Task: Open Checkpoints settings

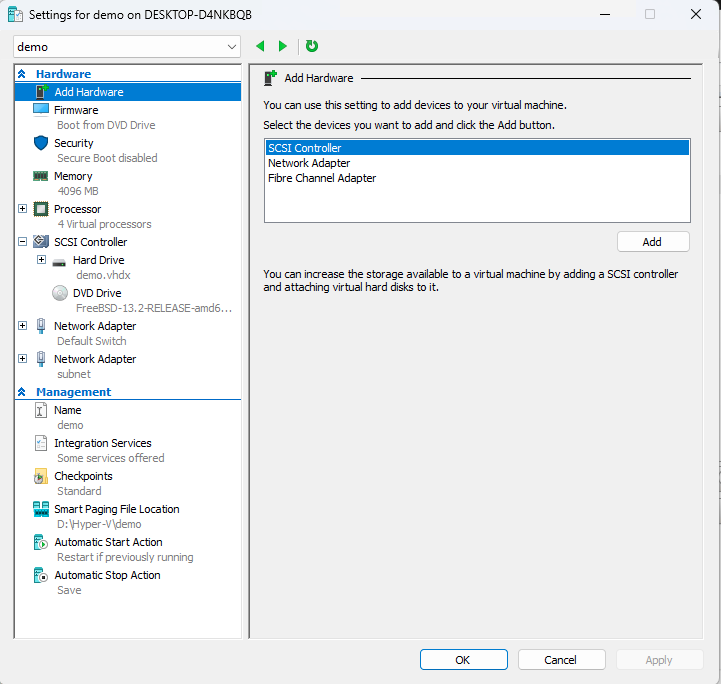Action: point(83,476)
